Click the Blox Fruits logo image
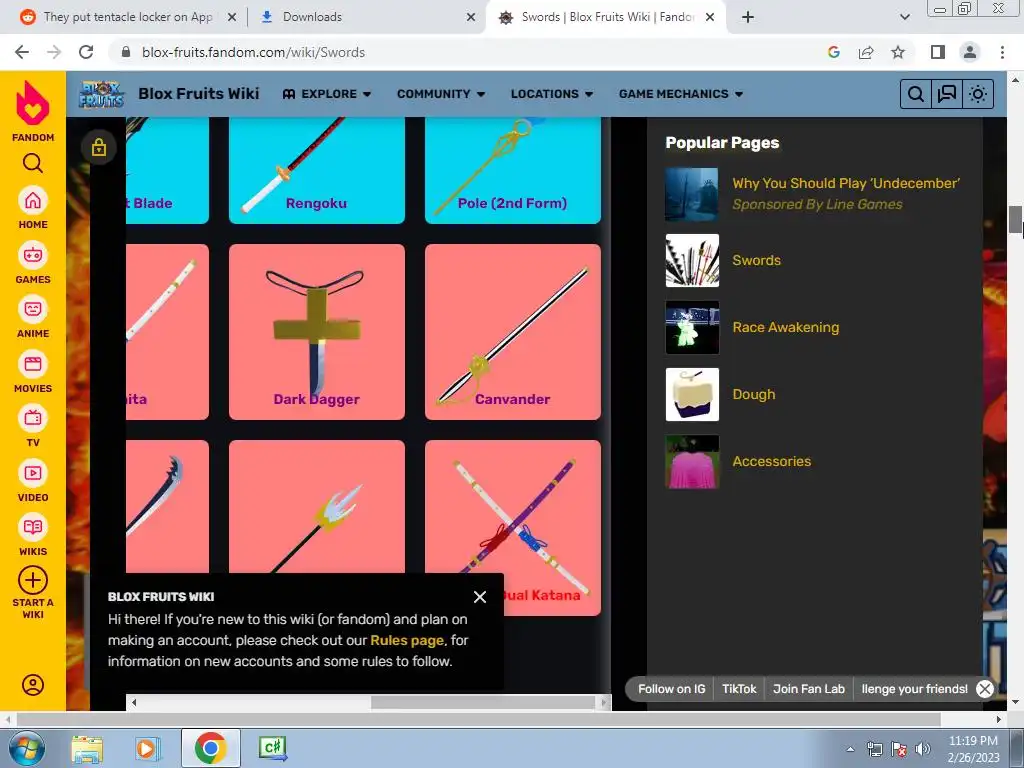 [x=101, y=94]
